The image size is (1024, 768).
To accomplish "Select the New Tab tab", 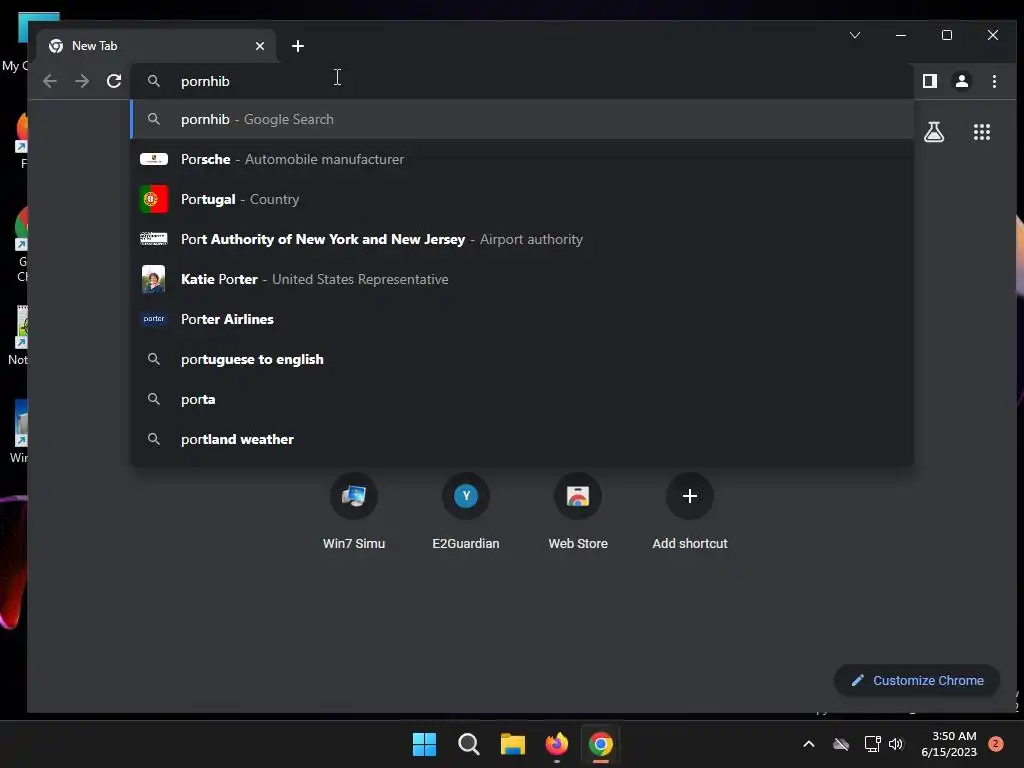I will click(x=157, y=46).
